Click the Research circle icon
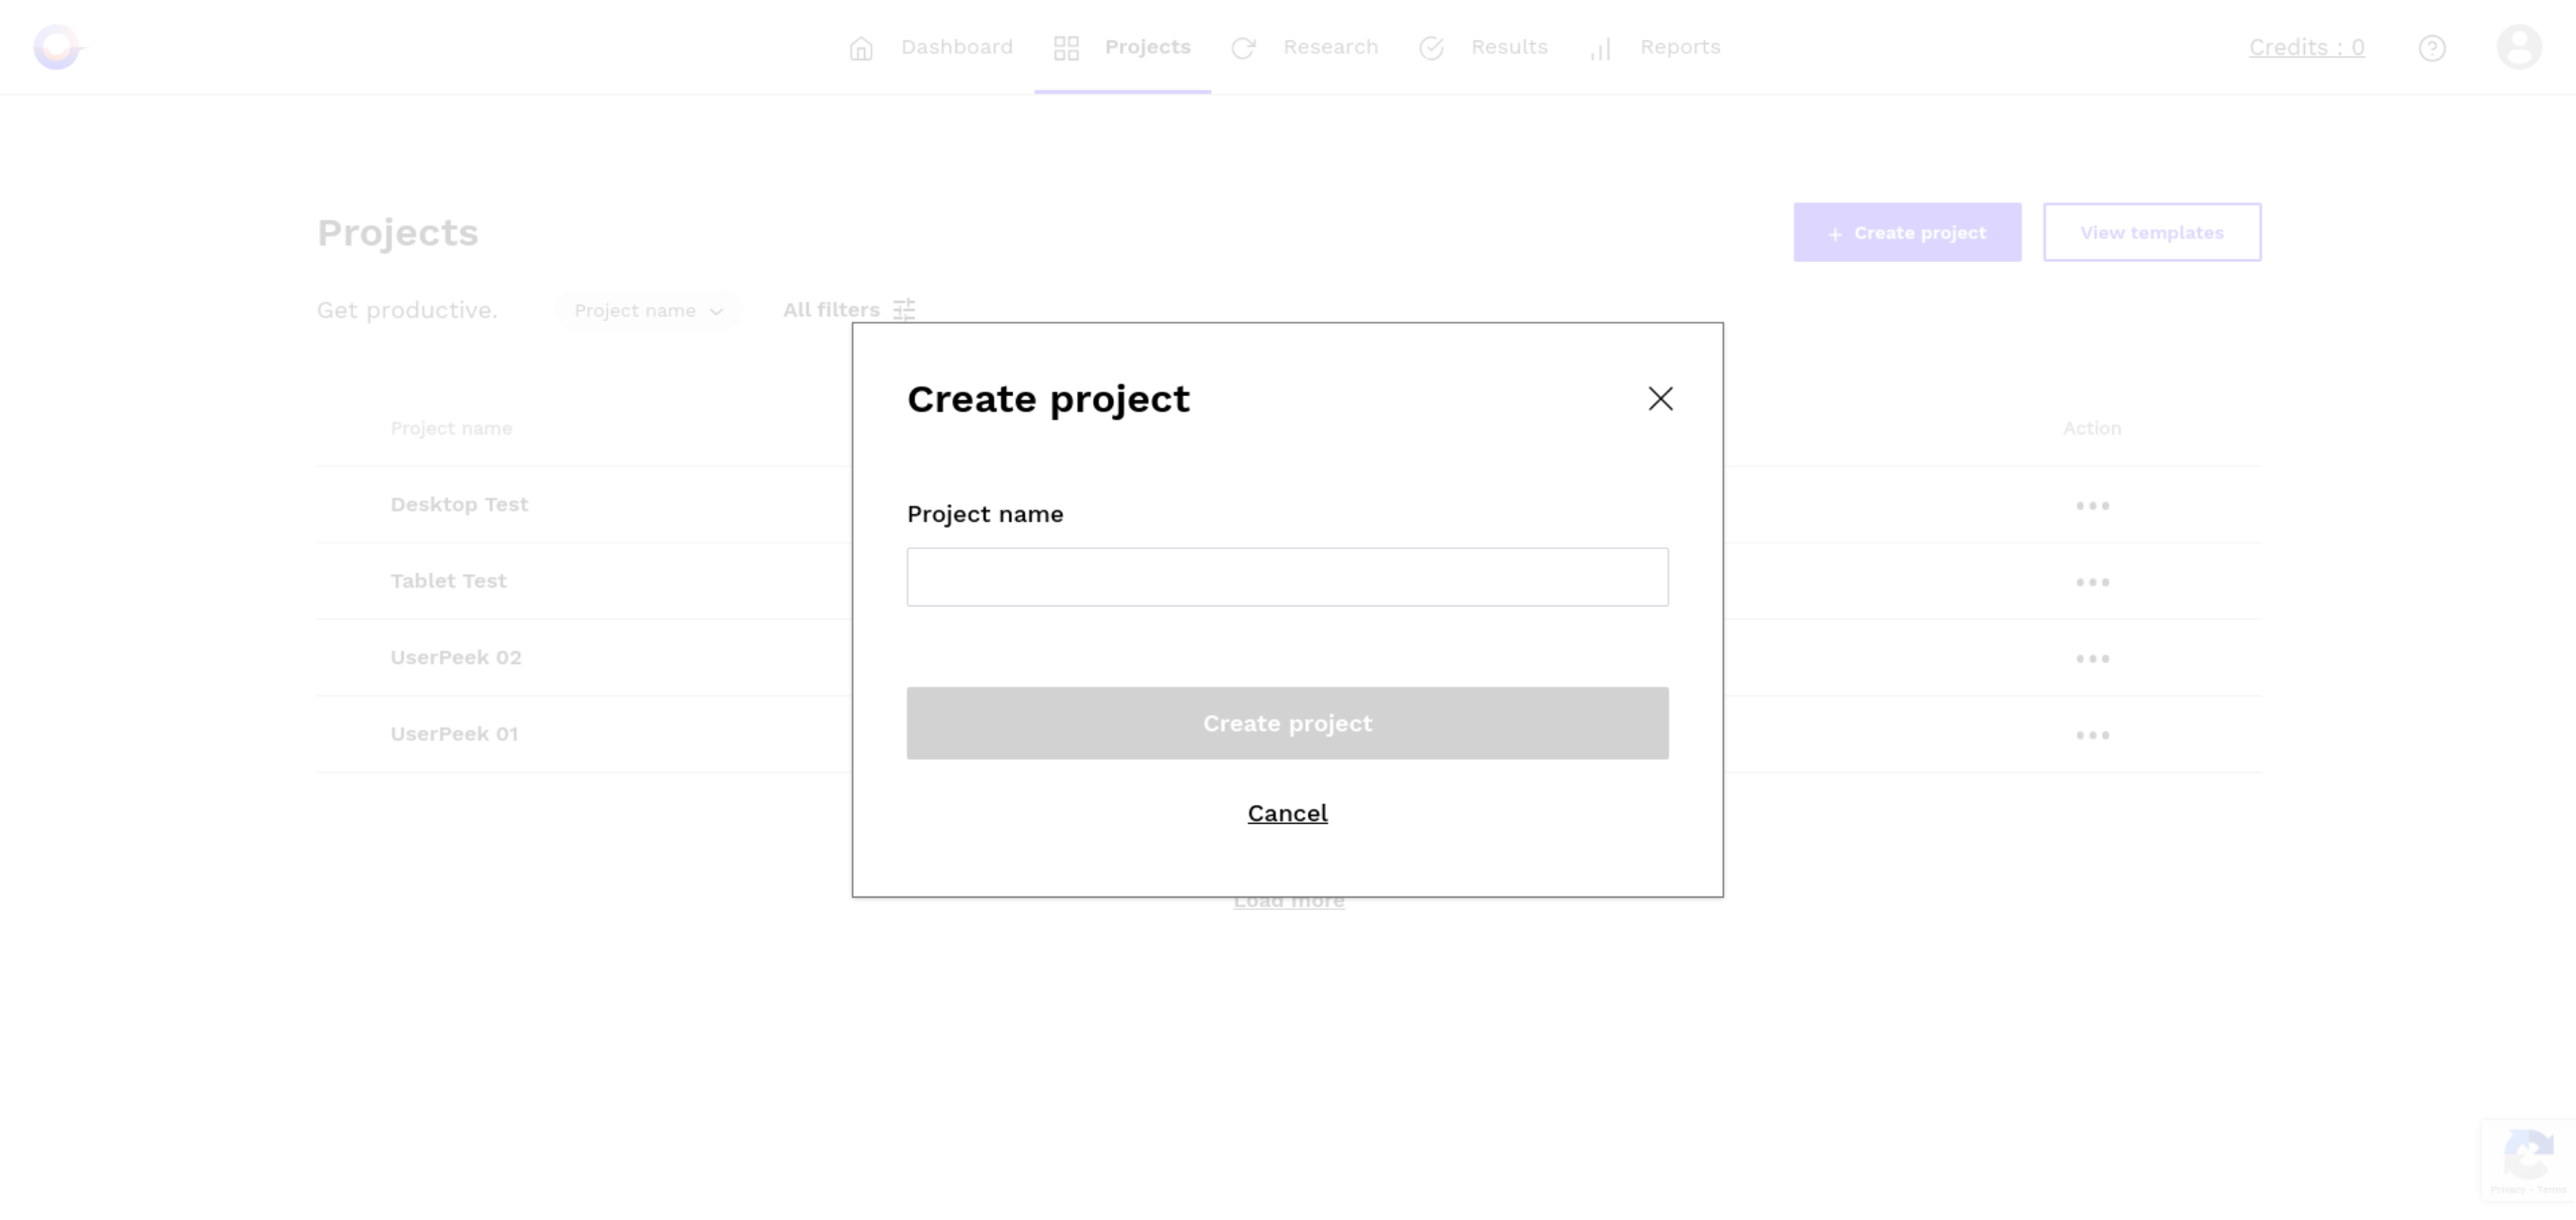This screenshot has width=2576, height=1220. click(x=1244, y=46)
